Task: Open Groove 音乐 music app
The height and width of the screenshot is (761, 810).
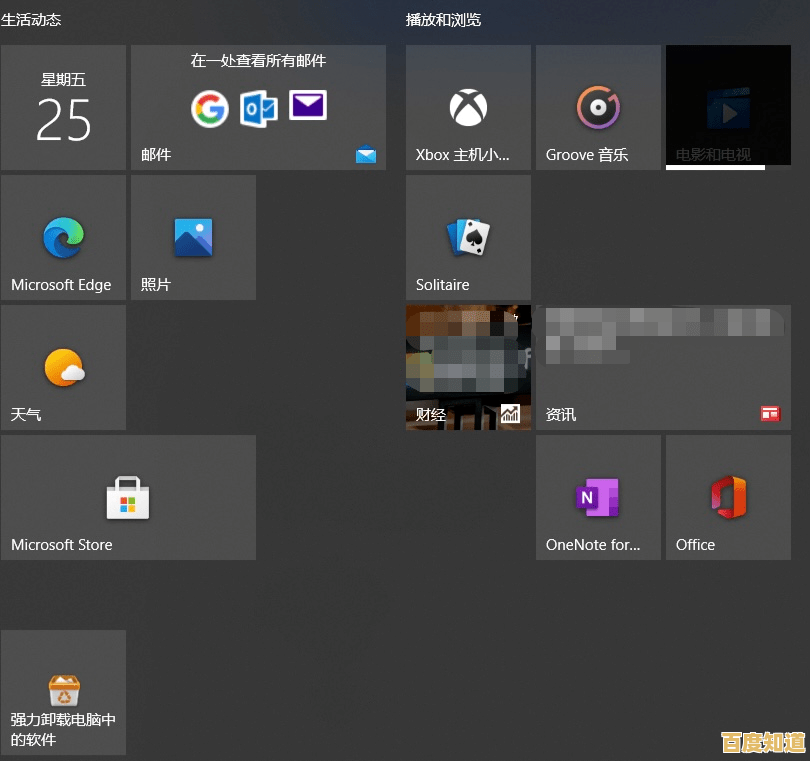Action: (598, 108)
